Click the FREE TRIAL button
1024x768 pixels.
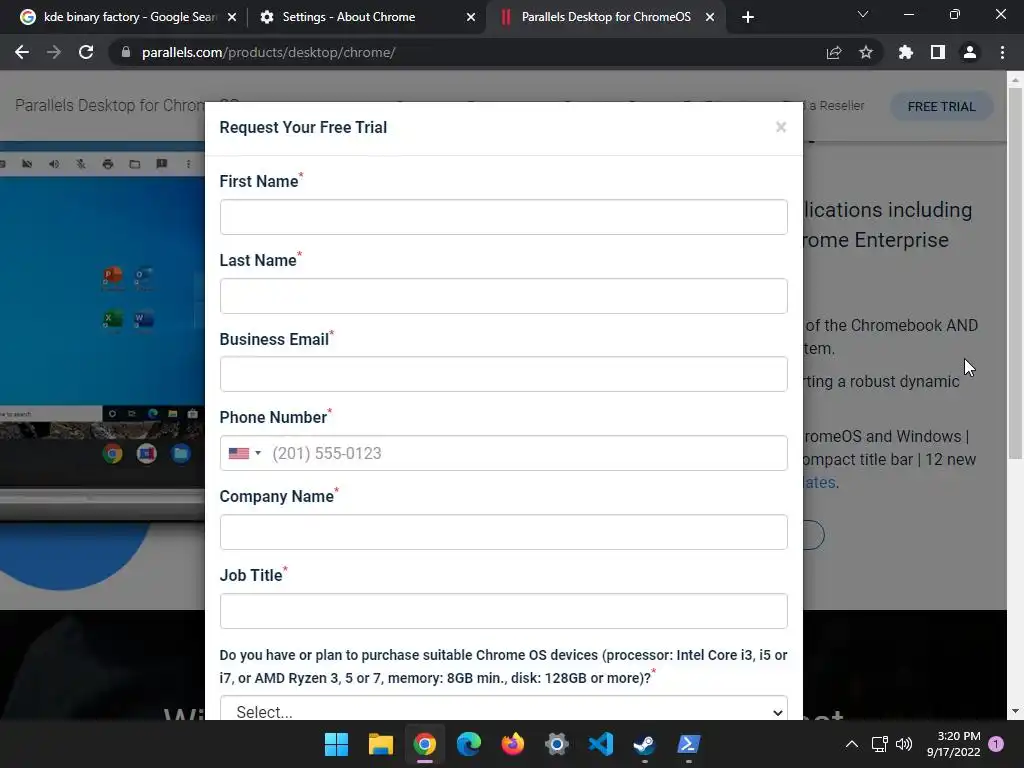(941, 106)
